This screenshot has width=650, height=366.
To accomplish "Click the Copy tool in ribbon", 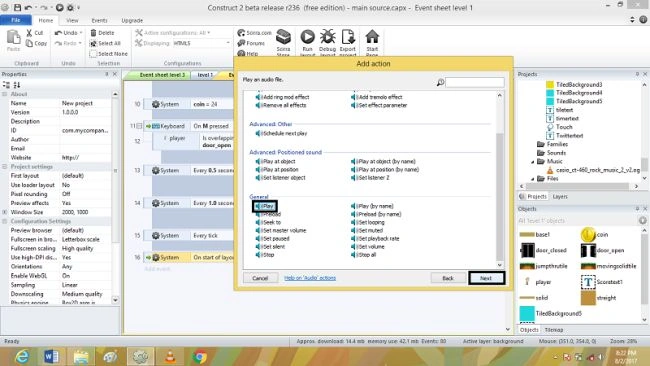I will [36, 43].
